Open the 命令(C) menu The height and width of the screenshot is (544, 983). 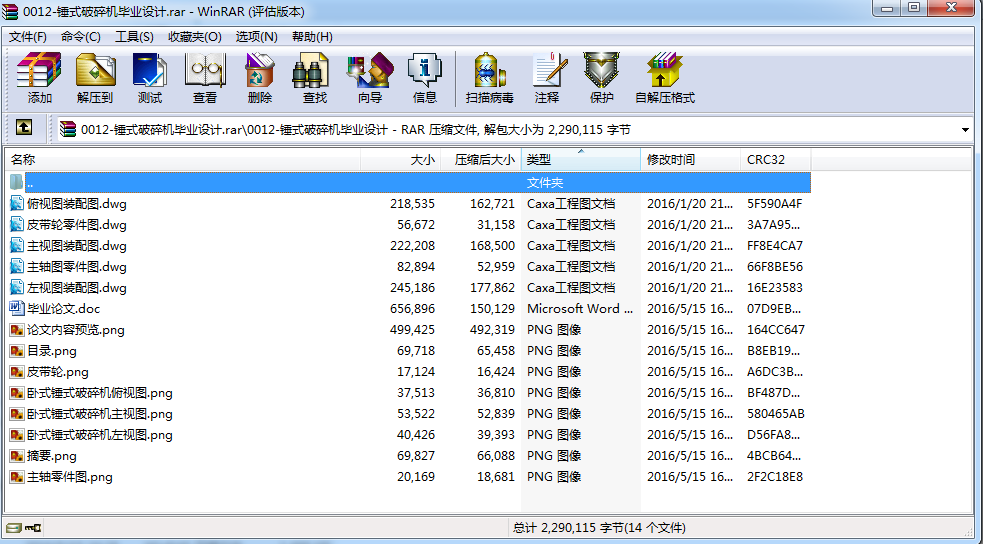(81, 37)
